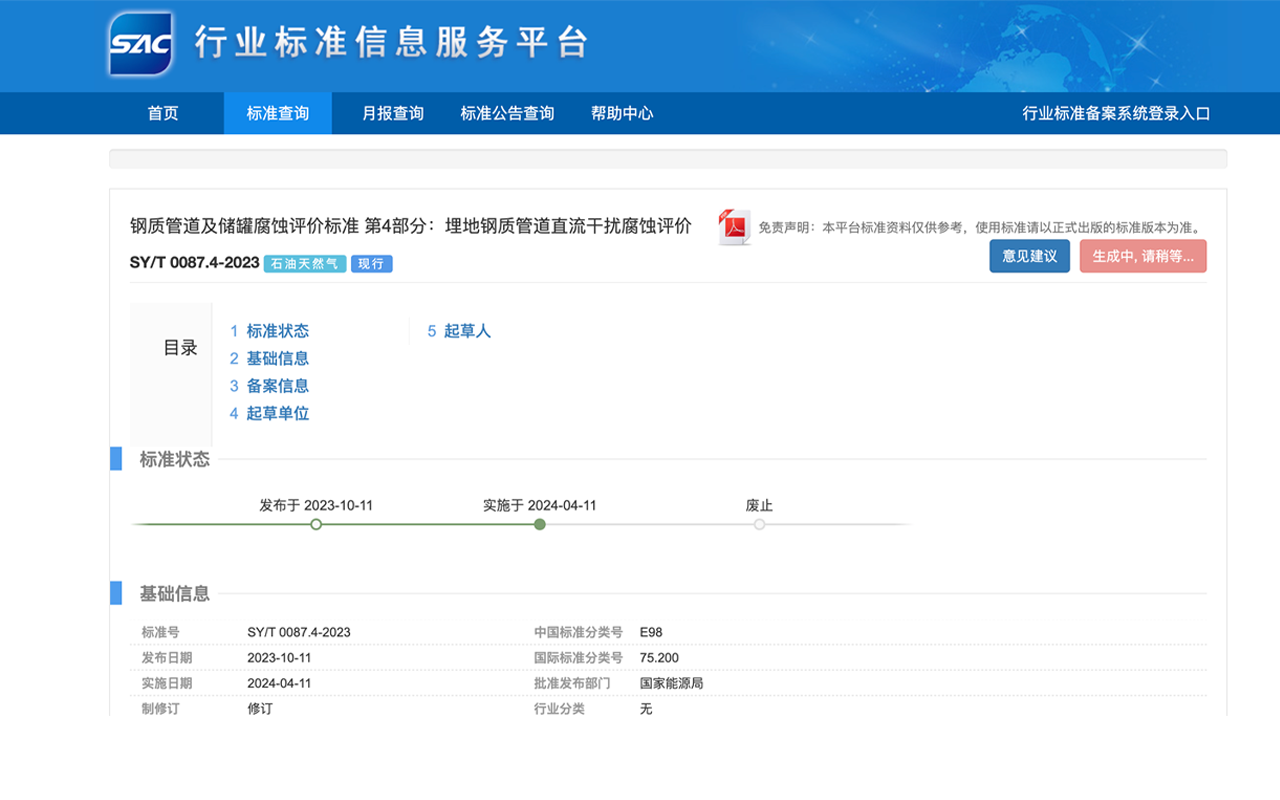Image resolution: width=1280 pixels, height=800 pixels.
Task: Jump to 起草人 via table of contents
Action: [467, 331]
